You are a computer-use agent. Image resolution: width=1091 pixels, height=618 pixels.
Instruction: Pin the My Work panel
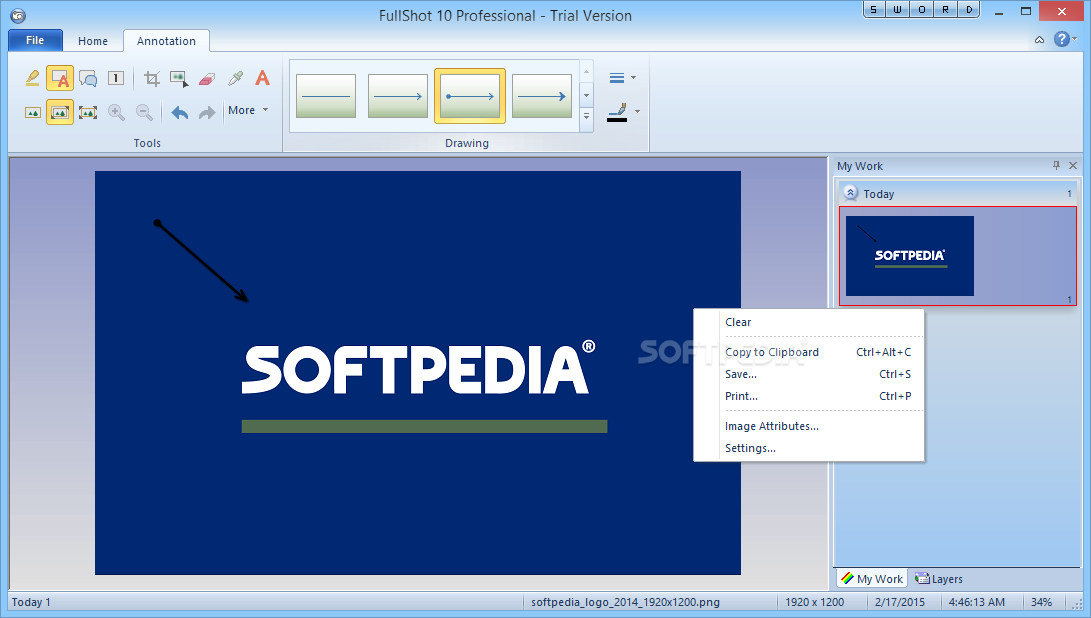(1056, 166)
